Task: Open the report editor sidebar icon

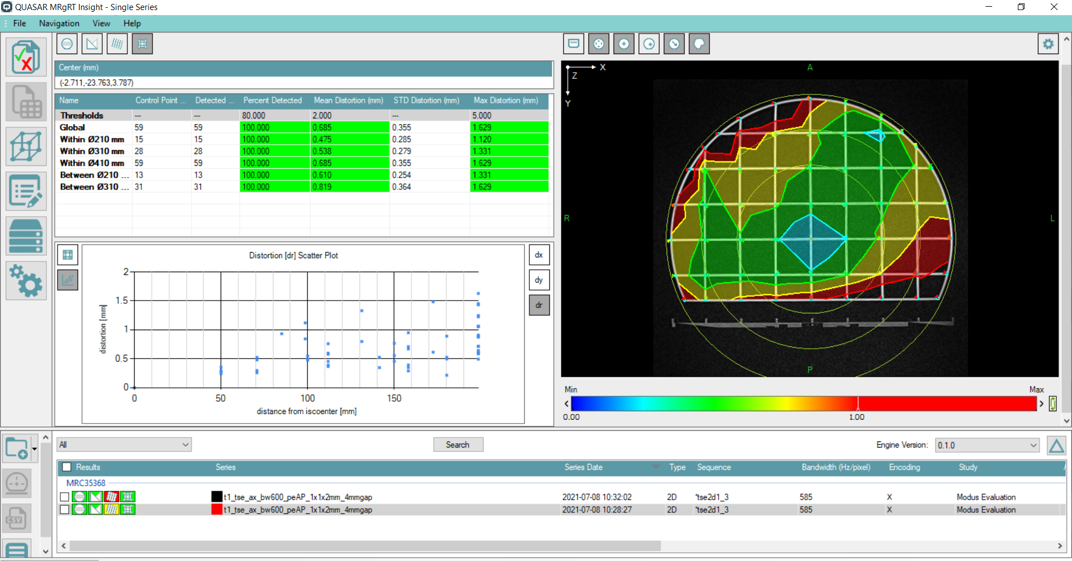Action: click(25, 192)
